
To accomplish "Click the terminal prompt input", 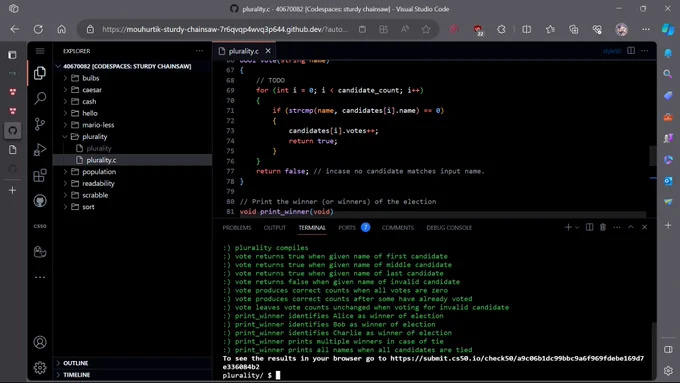I will (278, 375).
